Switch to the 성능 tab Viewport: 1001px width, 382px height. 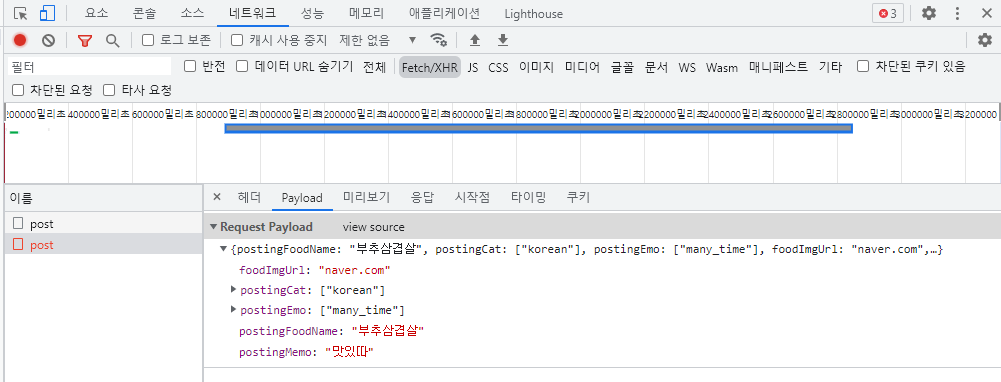pos(312,13)
